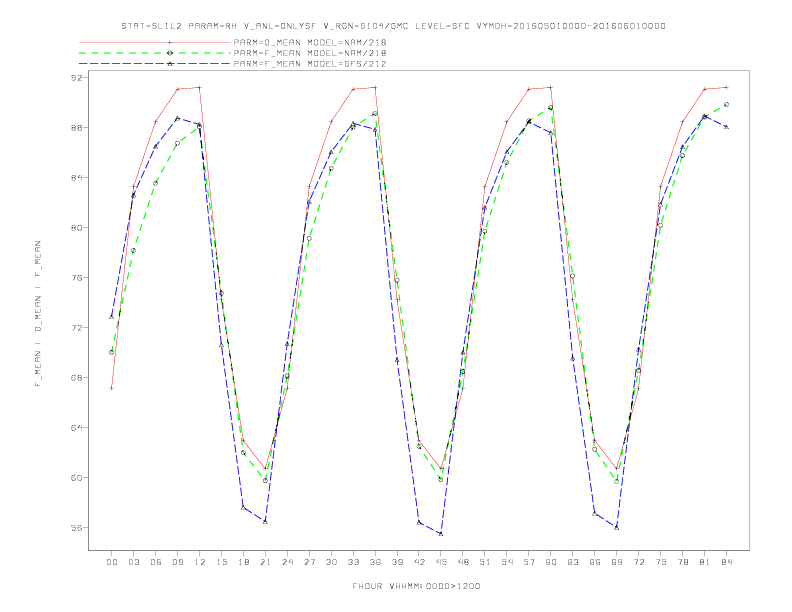The height and width of the screenshot is (612, 792).
Task: Click the y-axis tick label 56
Action: (77, 528)
